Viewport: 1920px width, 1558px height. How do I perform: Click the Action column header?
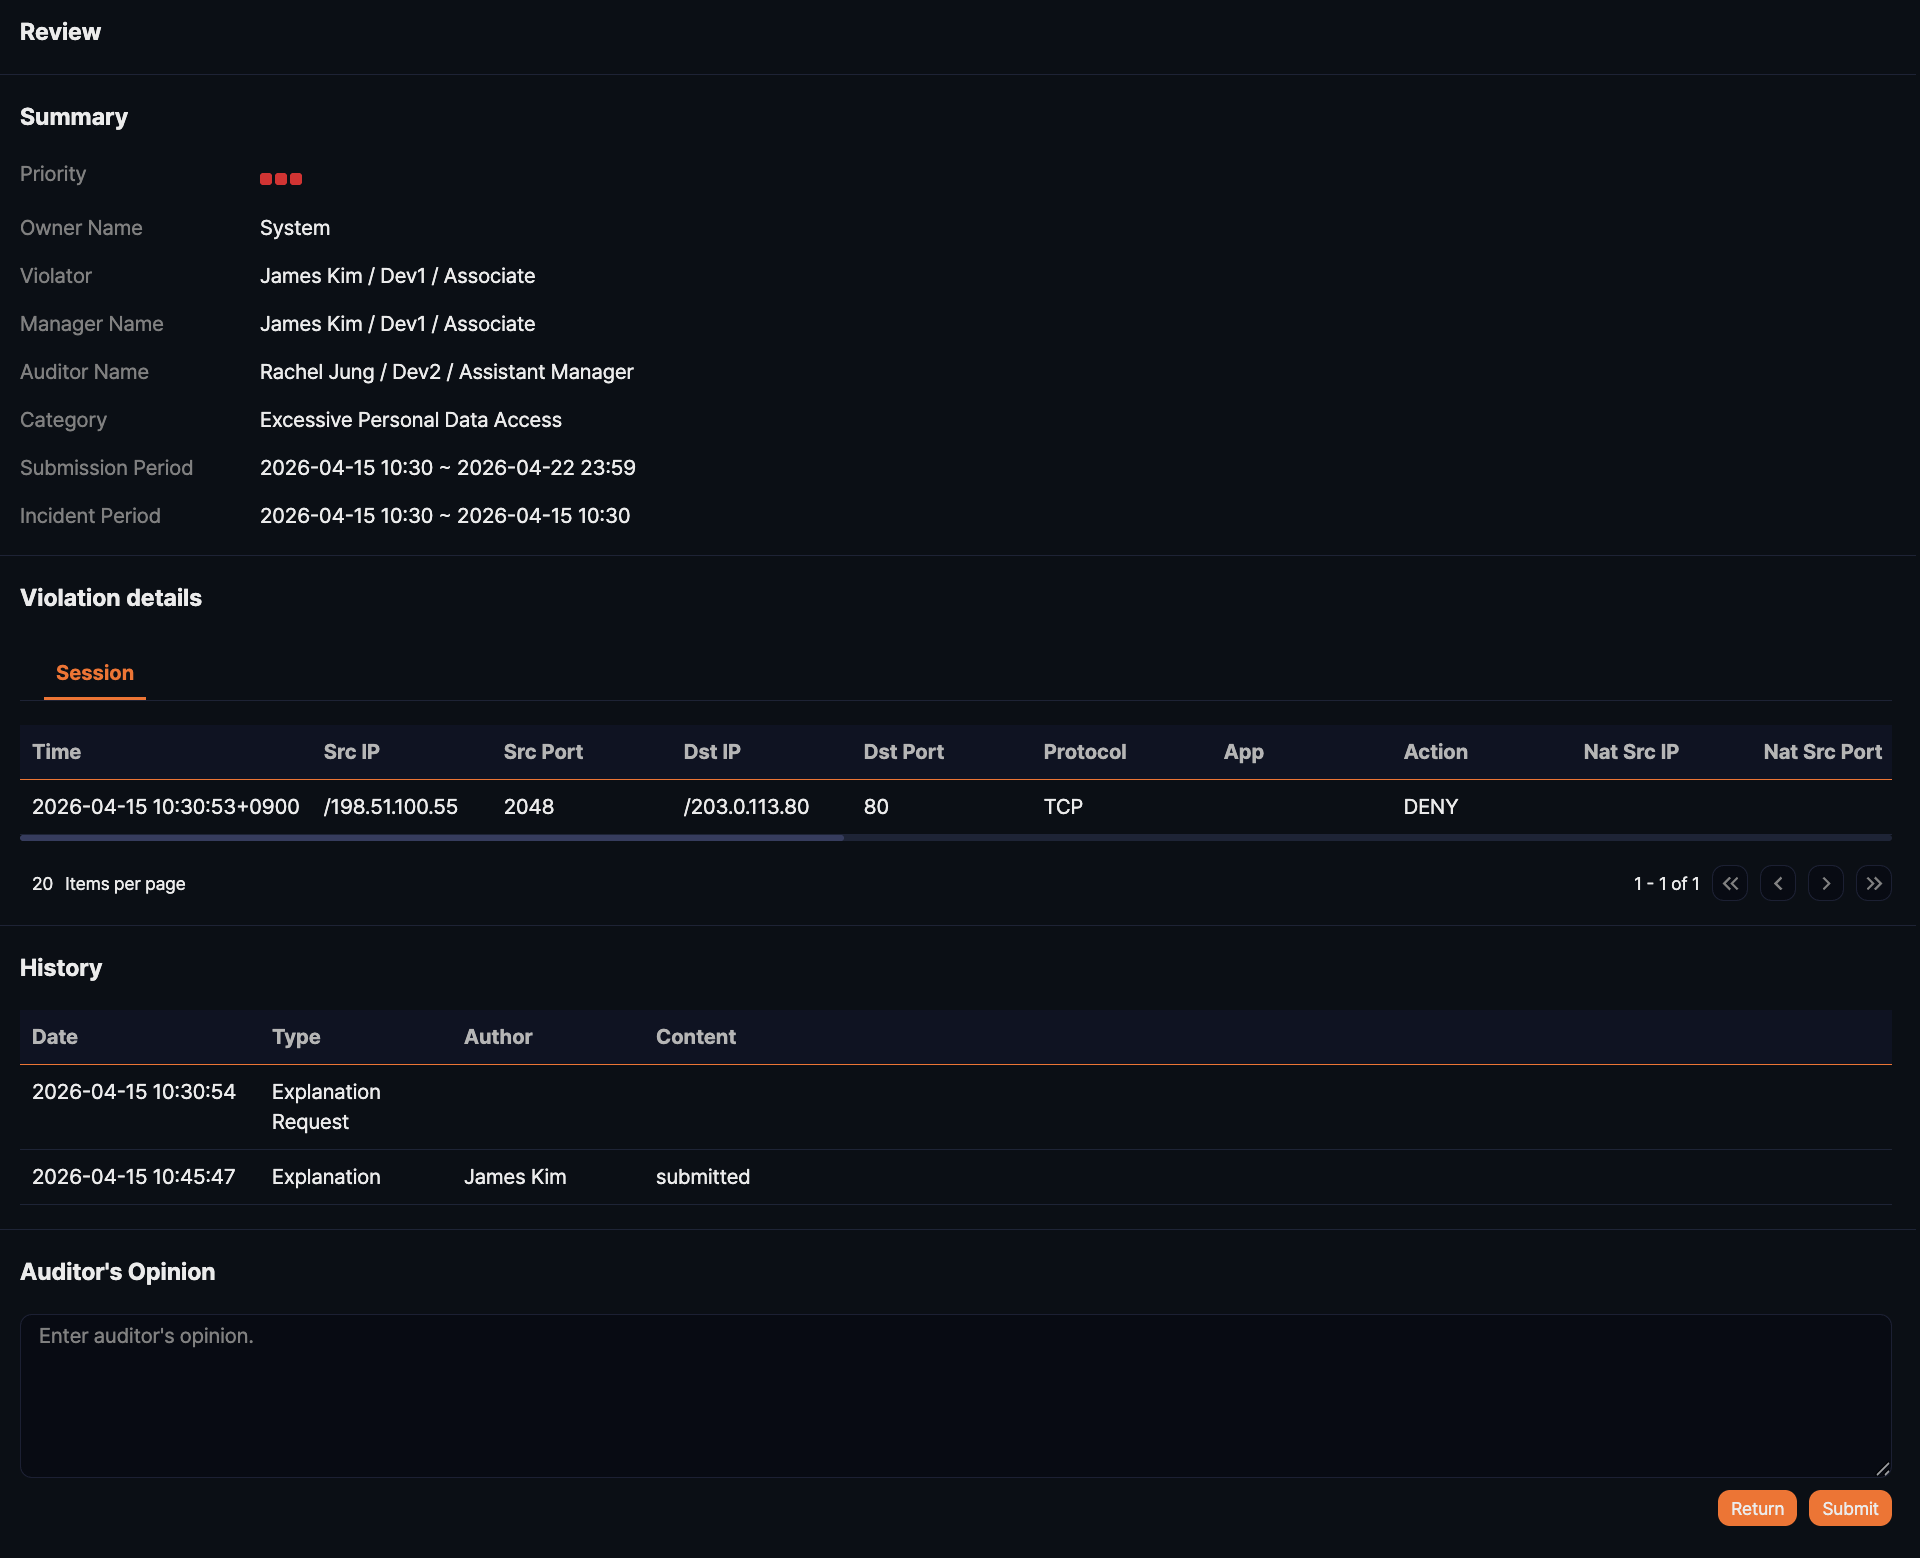1436,752
